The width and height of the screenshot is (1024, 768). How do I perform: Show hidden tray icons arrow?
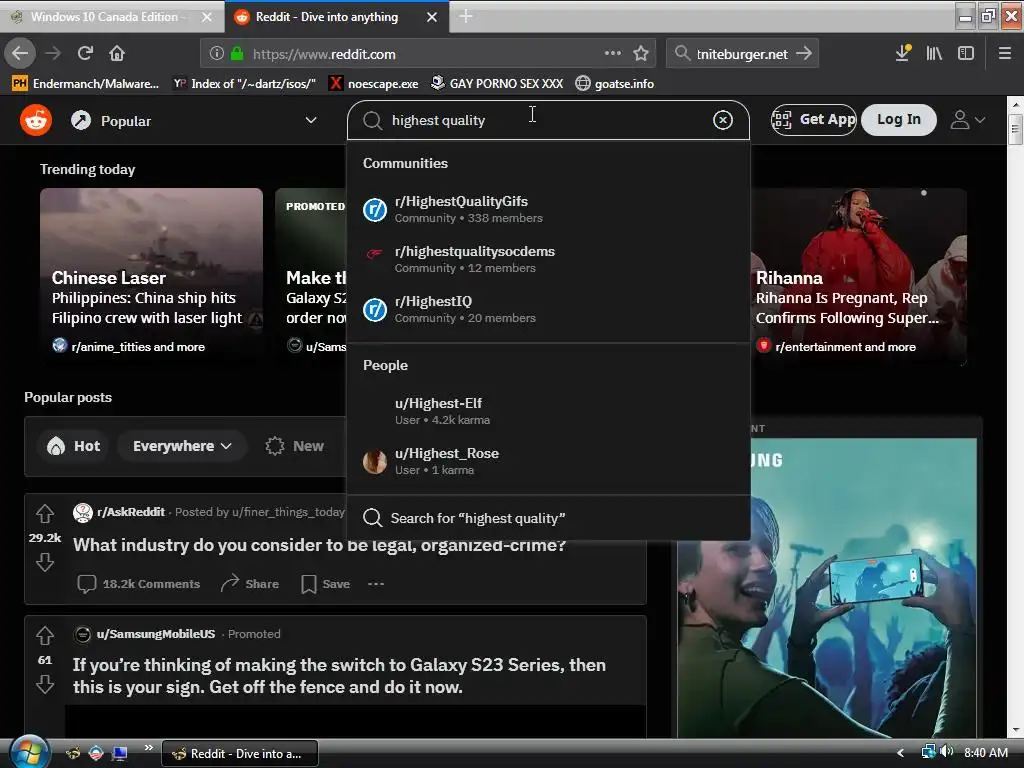pyautogui.click(x=900, y=753)
